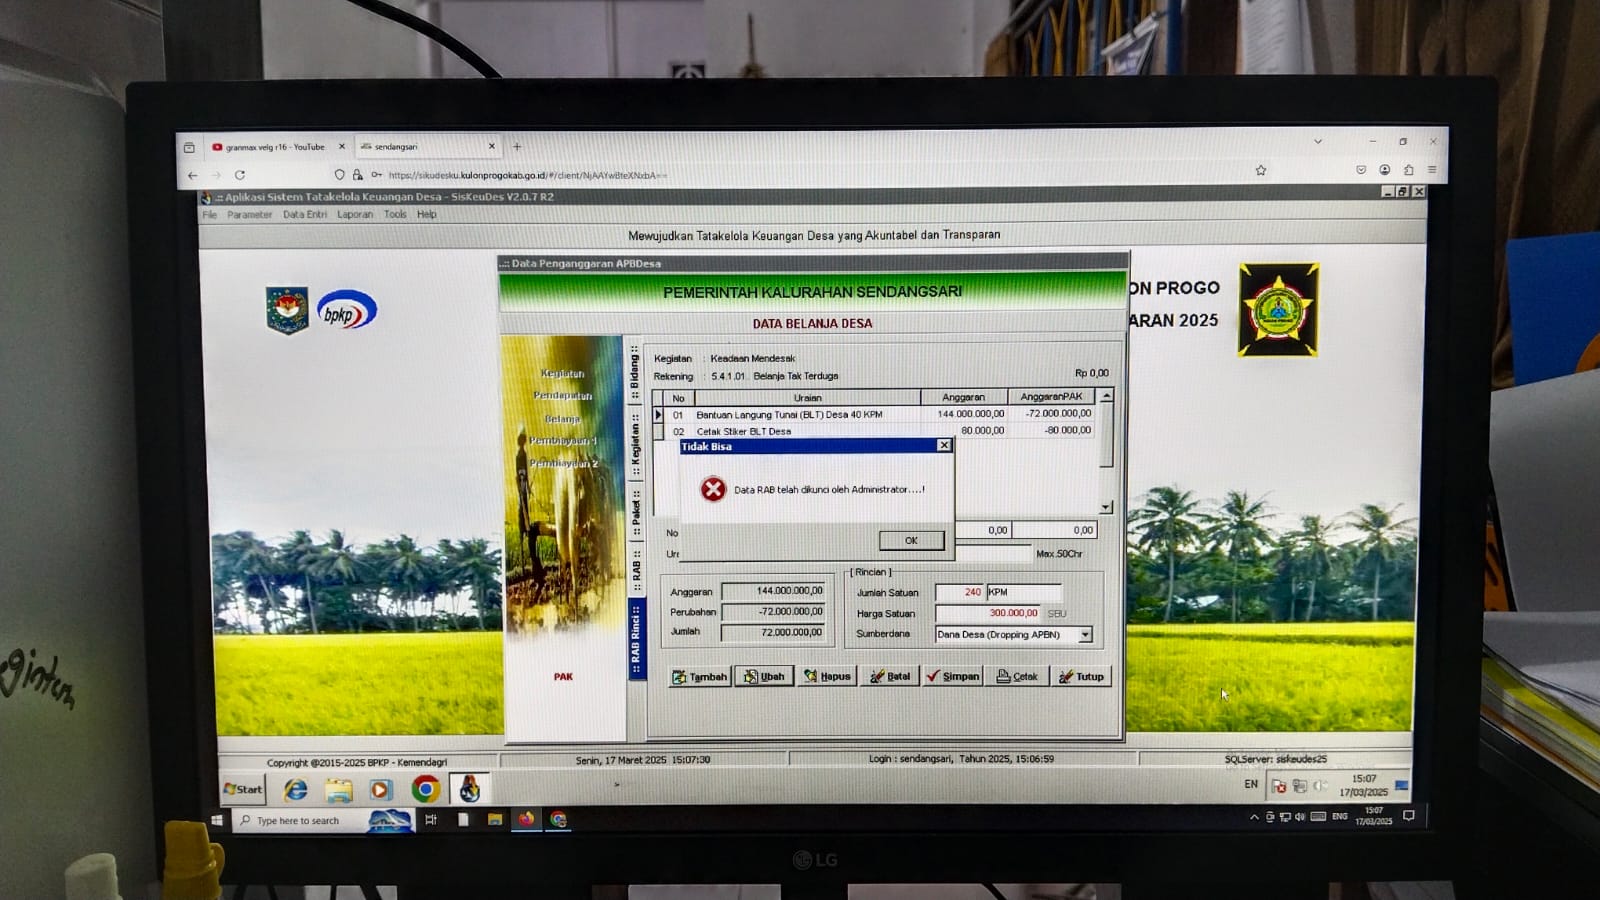The width and height of the screenshot is (1600, 900).
Task: Switch to the YouTube browser tab
Action: coord(277,147)
